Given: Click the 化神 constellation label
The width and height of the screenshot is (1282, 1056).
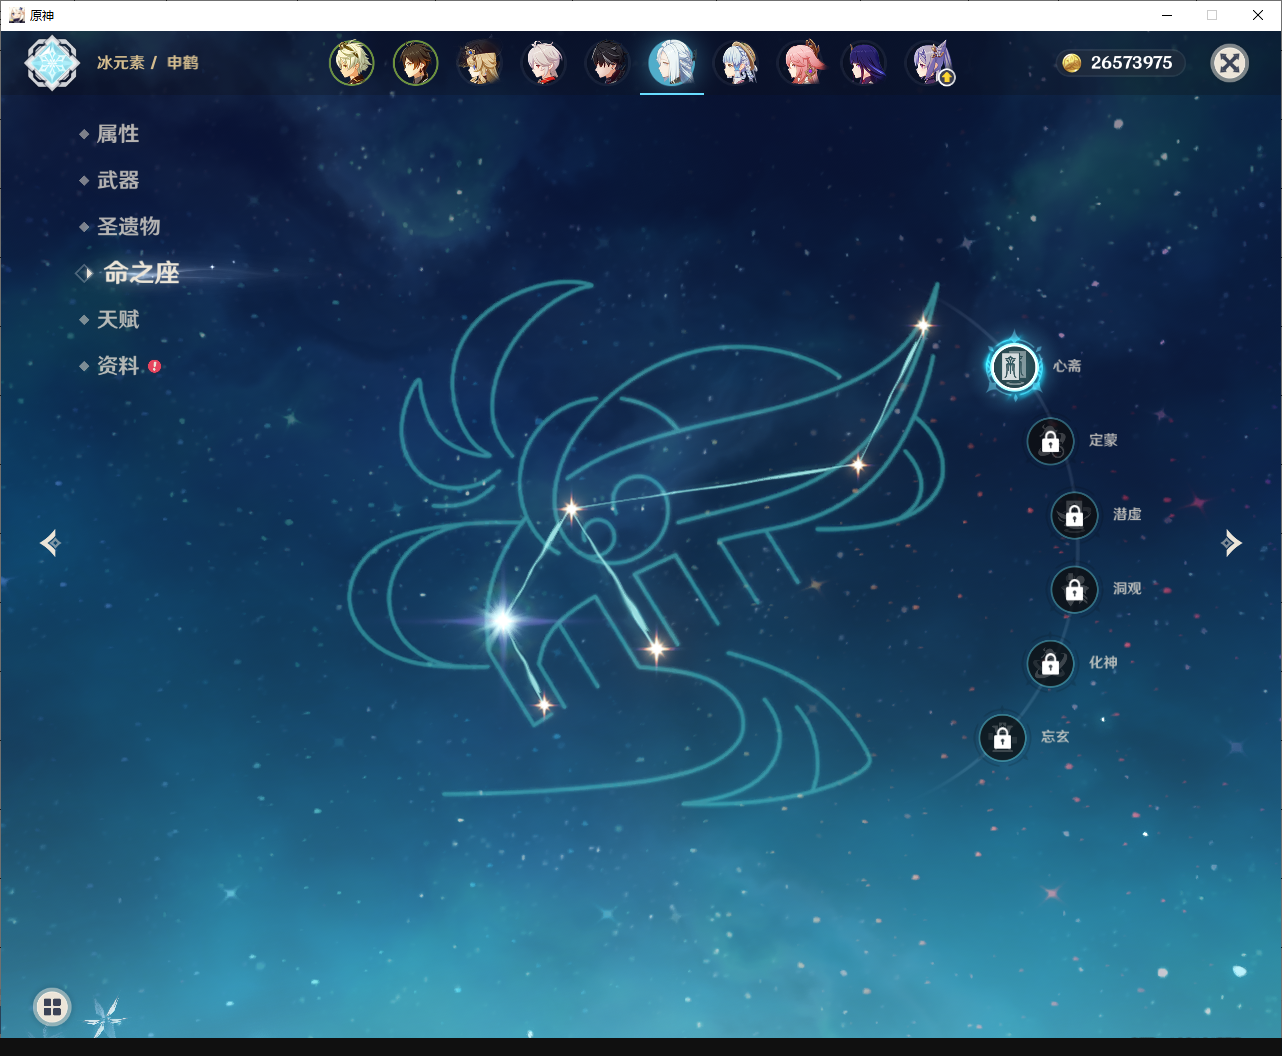Looking at the screenshot, I should click(1103, 663).
